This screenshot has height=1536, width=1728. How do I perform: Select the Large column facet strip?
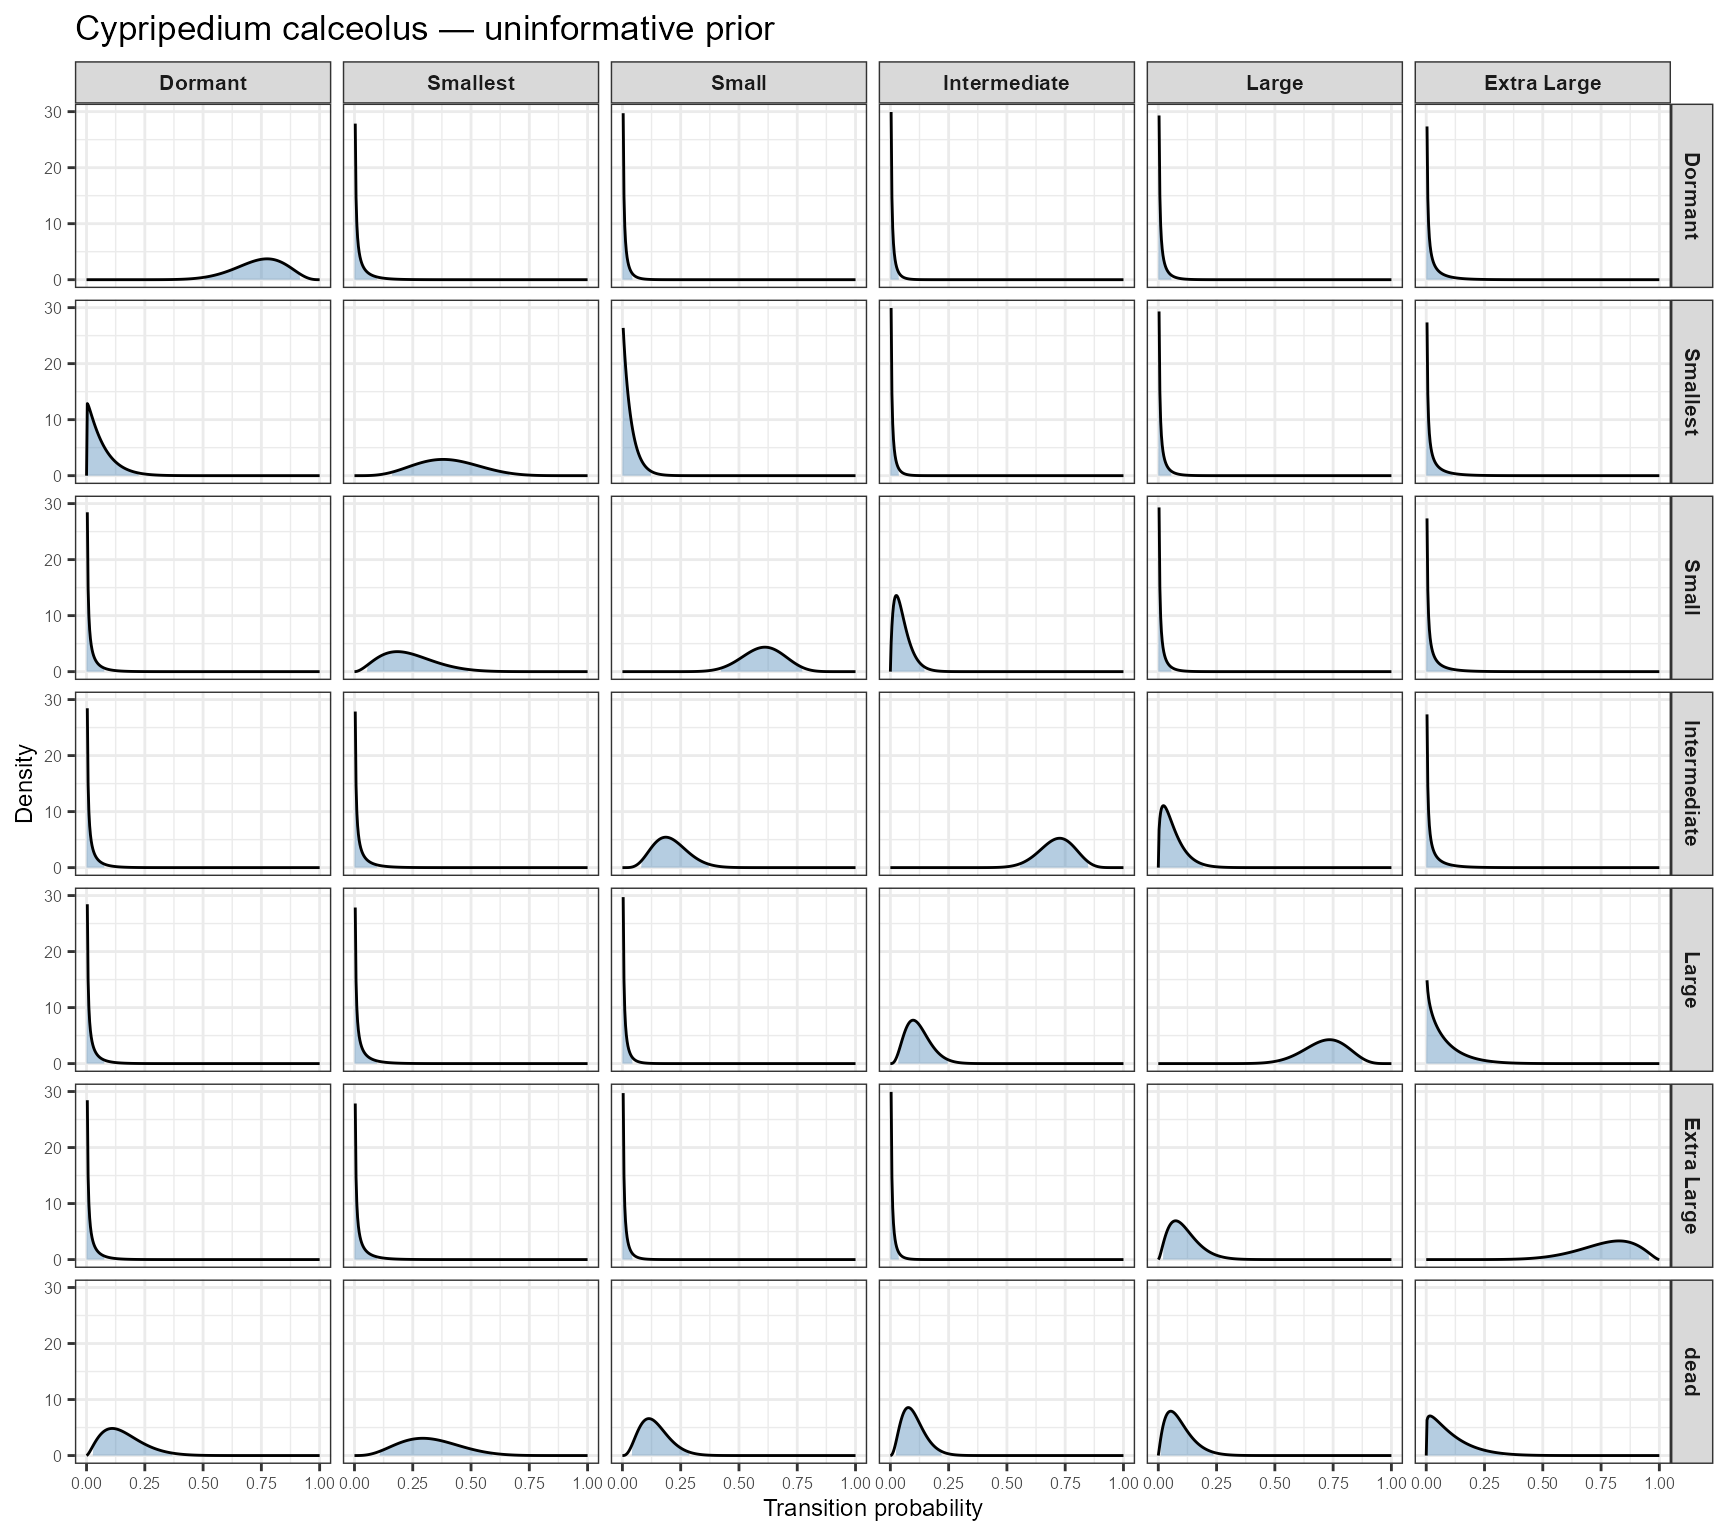click(1274, 83)
